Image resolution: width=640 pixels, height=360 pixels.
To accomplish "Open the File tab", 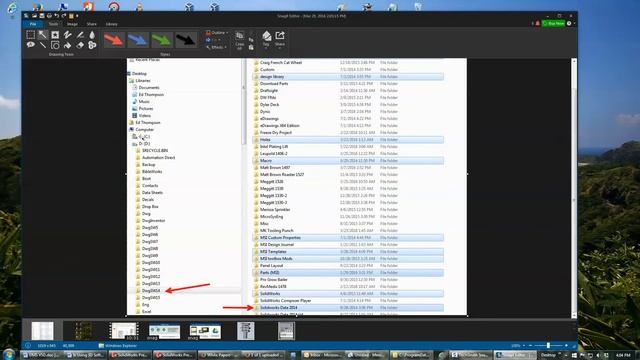I will tap(33, 24).
